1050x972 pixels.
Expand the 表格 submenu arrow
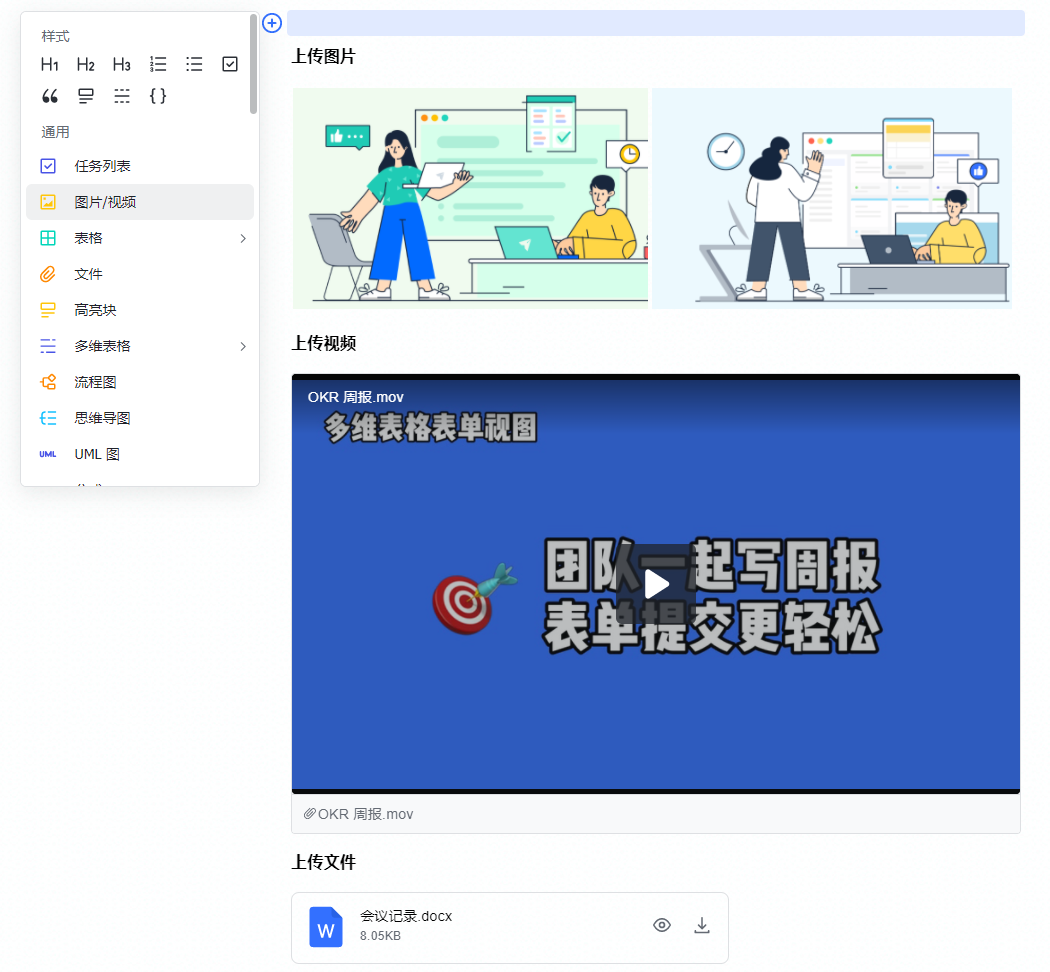tap(243, 238)
